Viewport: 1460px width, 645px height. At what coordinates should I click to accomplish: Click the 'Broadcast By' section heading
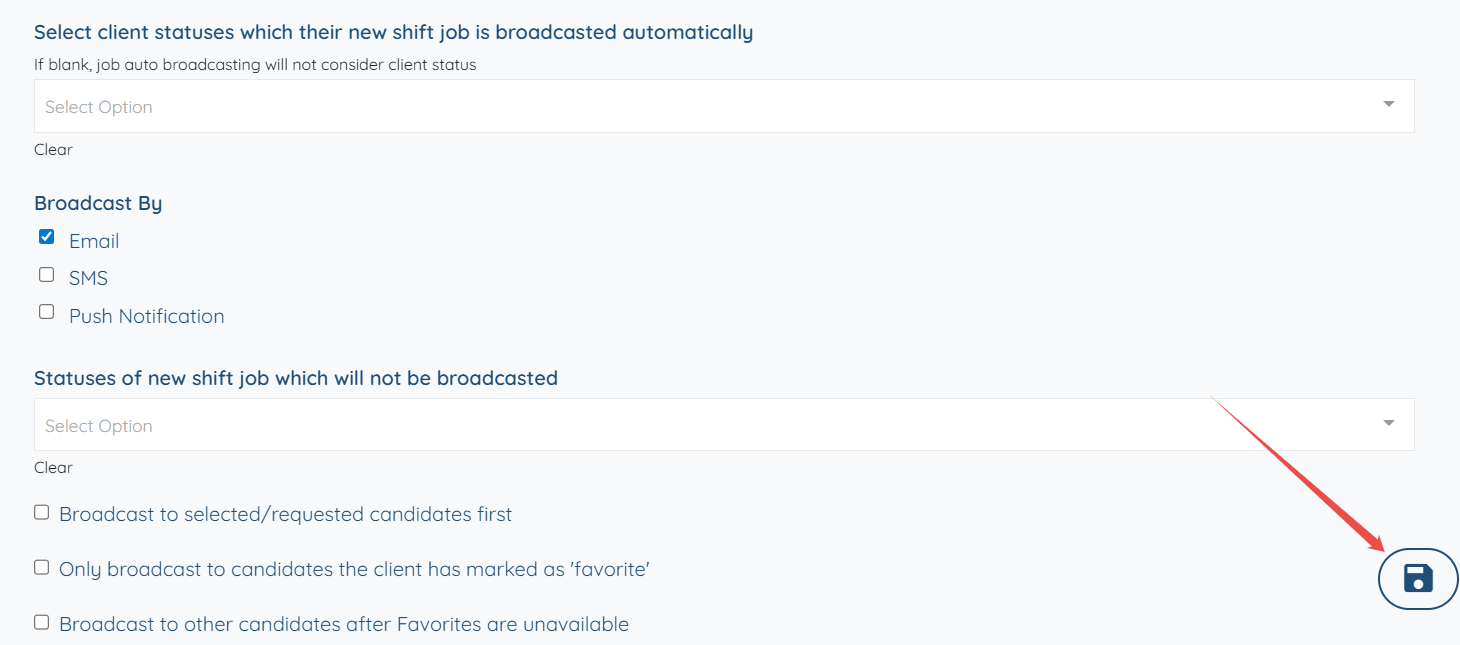point(98,203)
